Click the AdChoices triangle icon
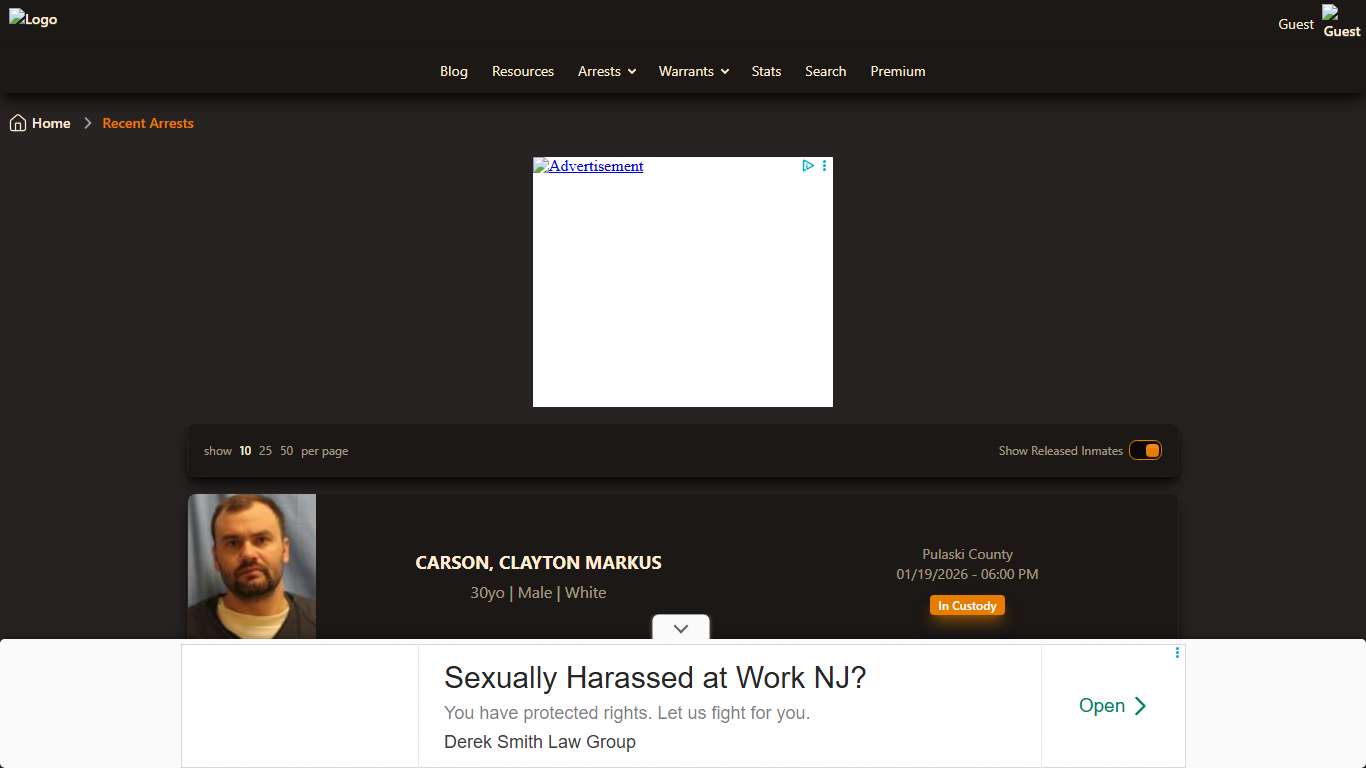Image resolution: width=1366 pixels, height=768 pixels. click(808, 166)
